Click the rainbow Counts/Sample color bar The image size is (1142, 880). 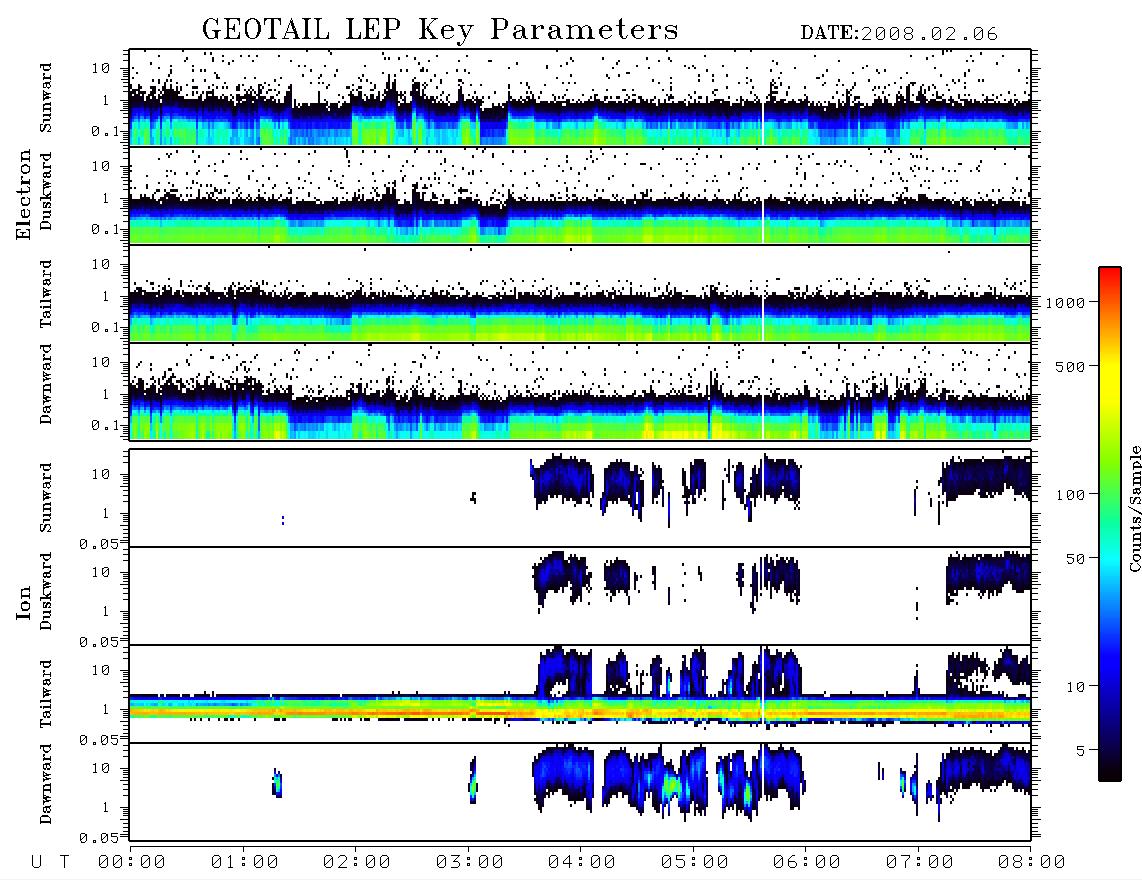click(1109, 524)
